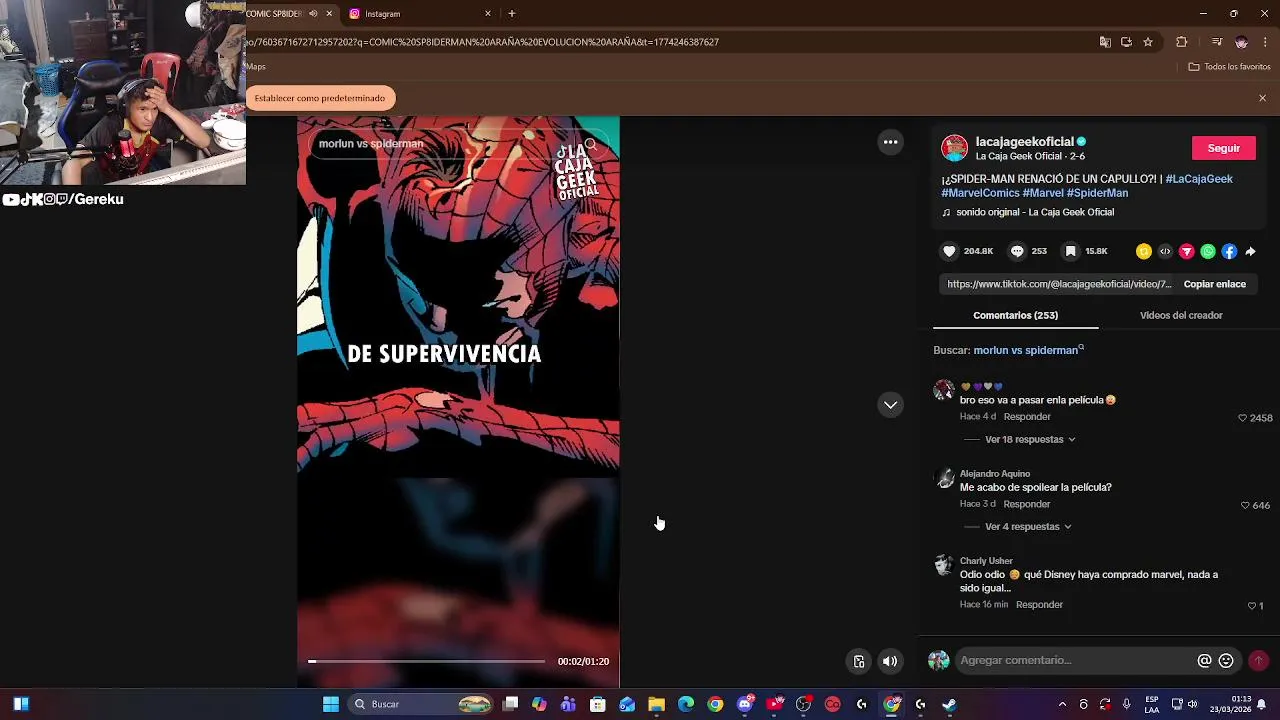Screen dimensions: 1280x720
Task: Post comment with red arrow button
Action: (1258, 661)
